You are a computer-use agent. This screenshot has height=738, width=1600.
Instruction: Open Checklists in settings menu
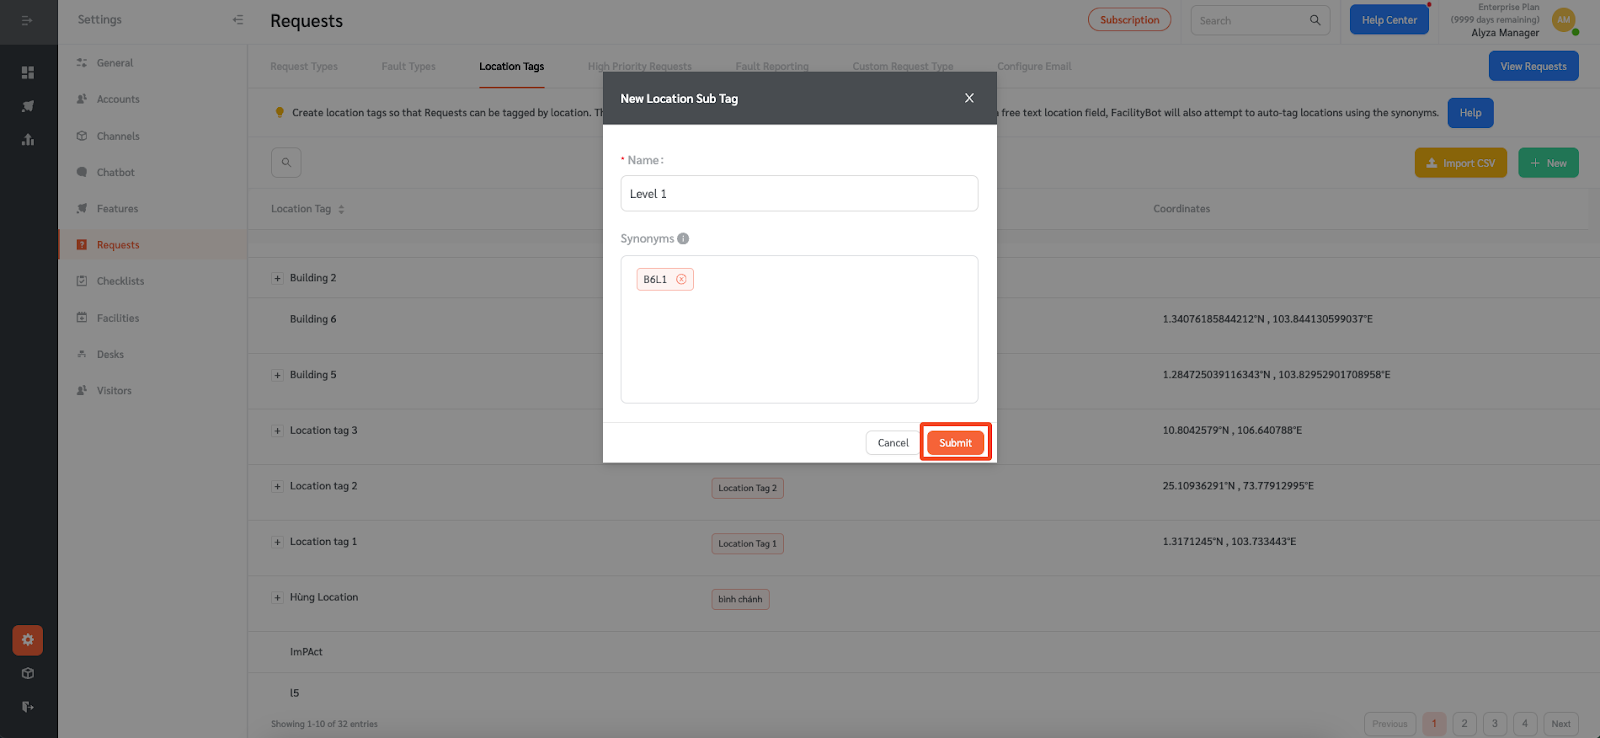pyautogui.click(x=120, y=281)
